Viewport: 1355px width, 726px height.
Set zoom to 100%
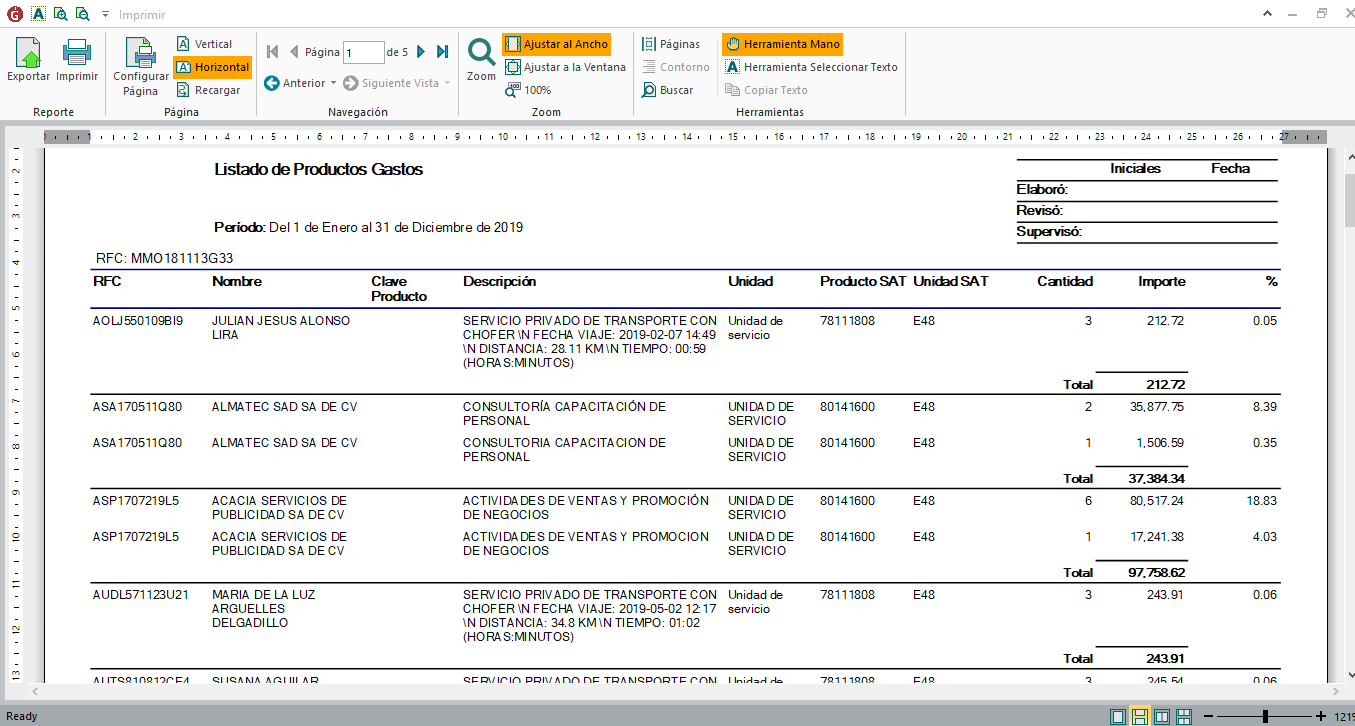[x=528, y=90]
